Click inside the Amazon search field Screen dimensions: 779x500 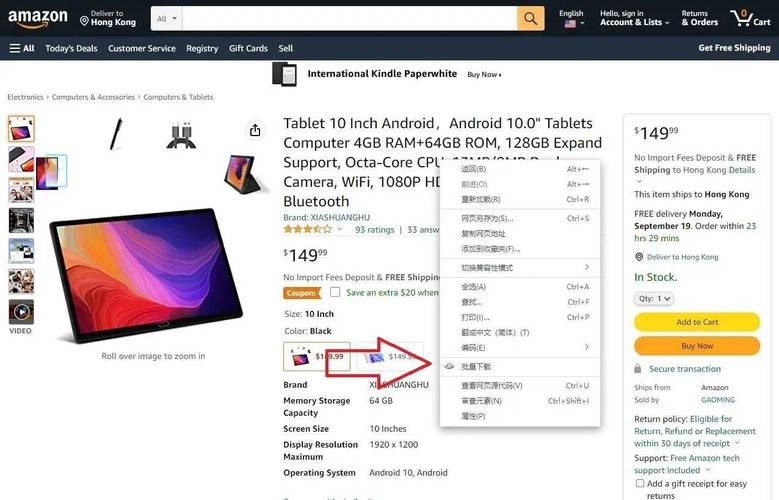[x=350, y=18]
